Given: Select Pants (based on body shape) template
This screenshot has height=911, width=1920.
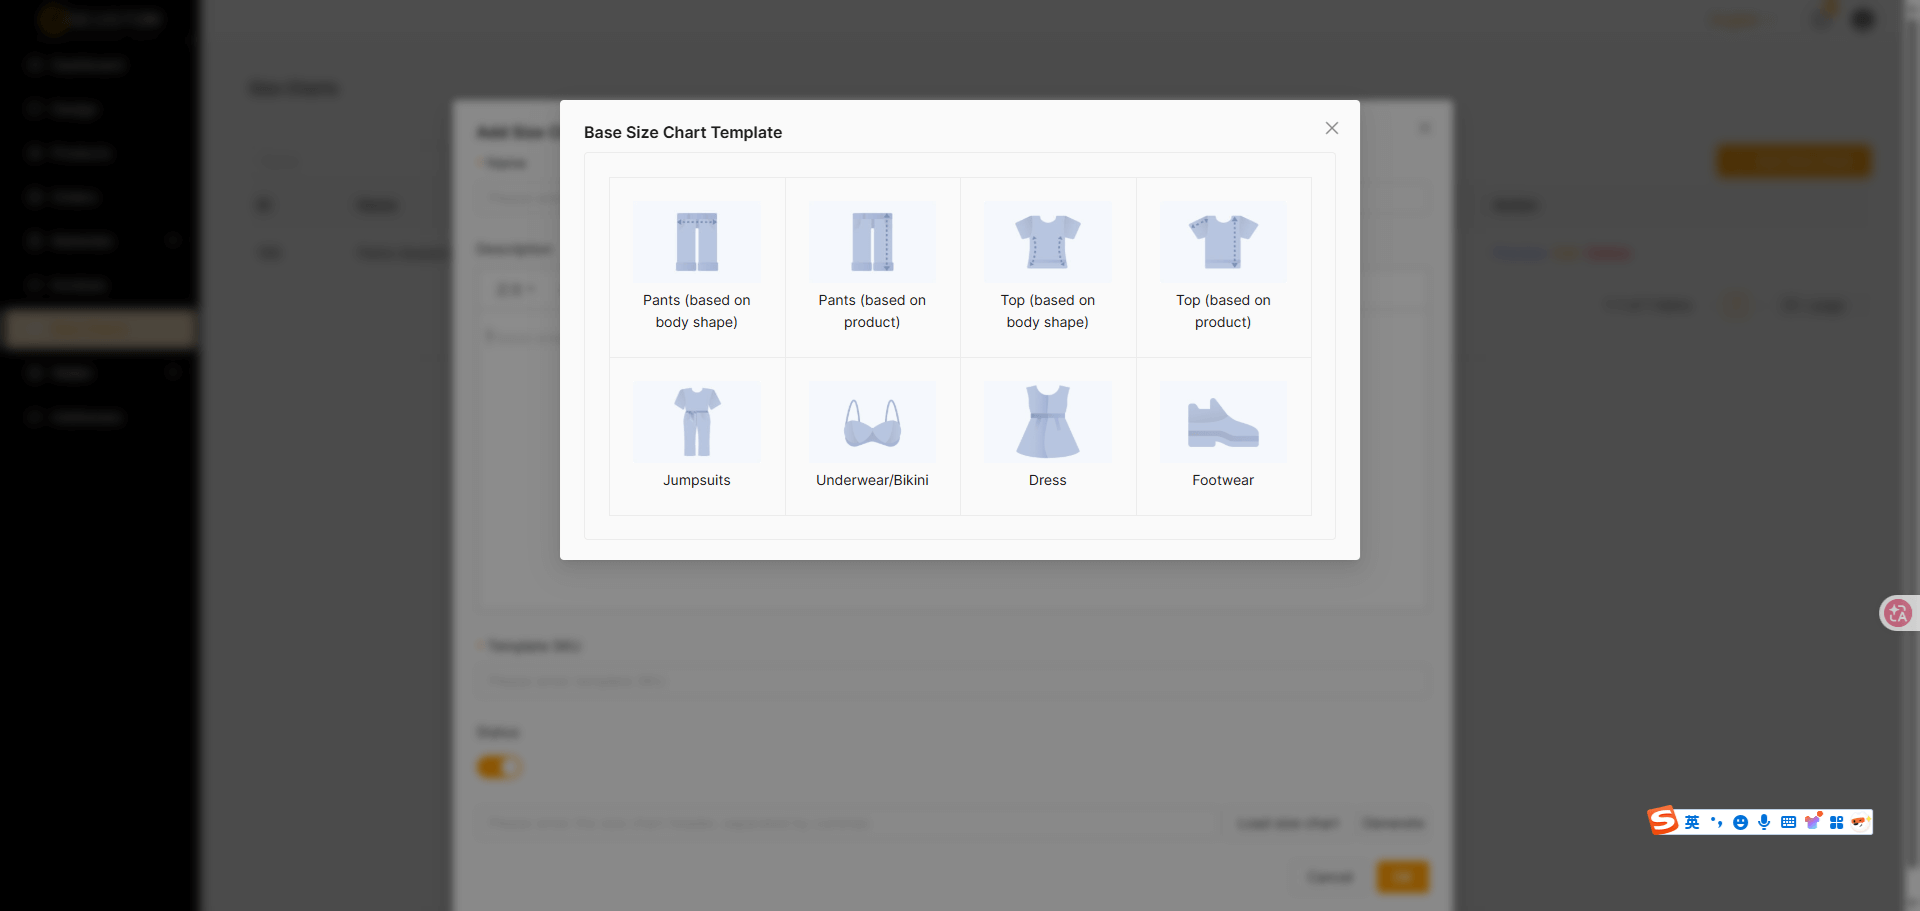Looking at the screenshot, I should [x=696, y=267].
